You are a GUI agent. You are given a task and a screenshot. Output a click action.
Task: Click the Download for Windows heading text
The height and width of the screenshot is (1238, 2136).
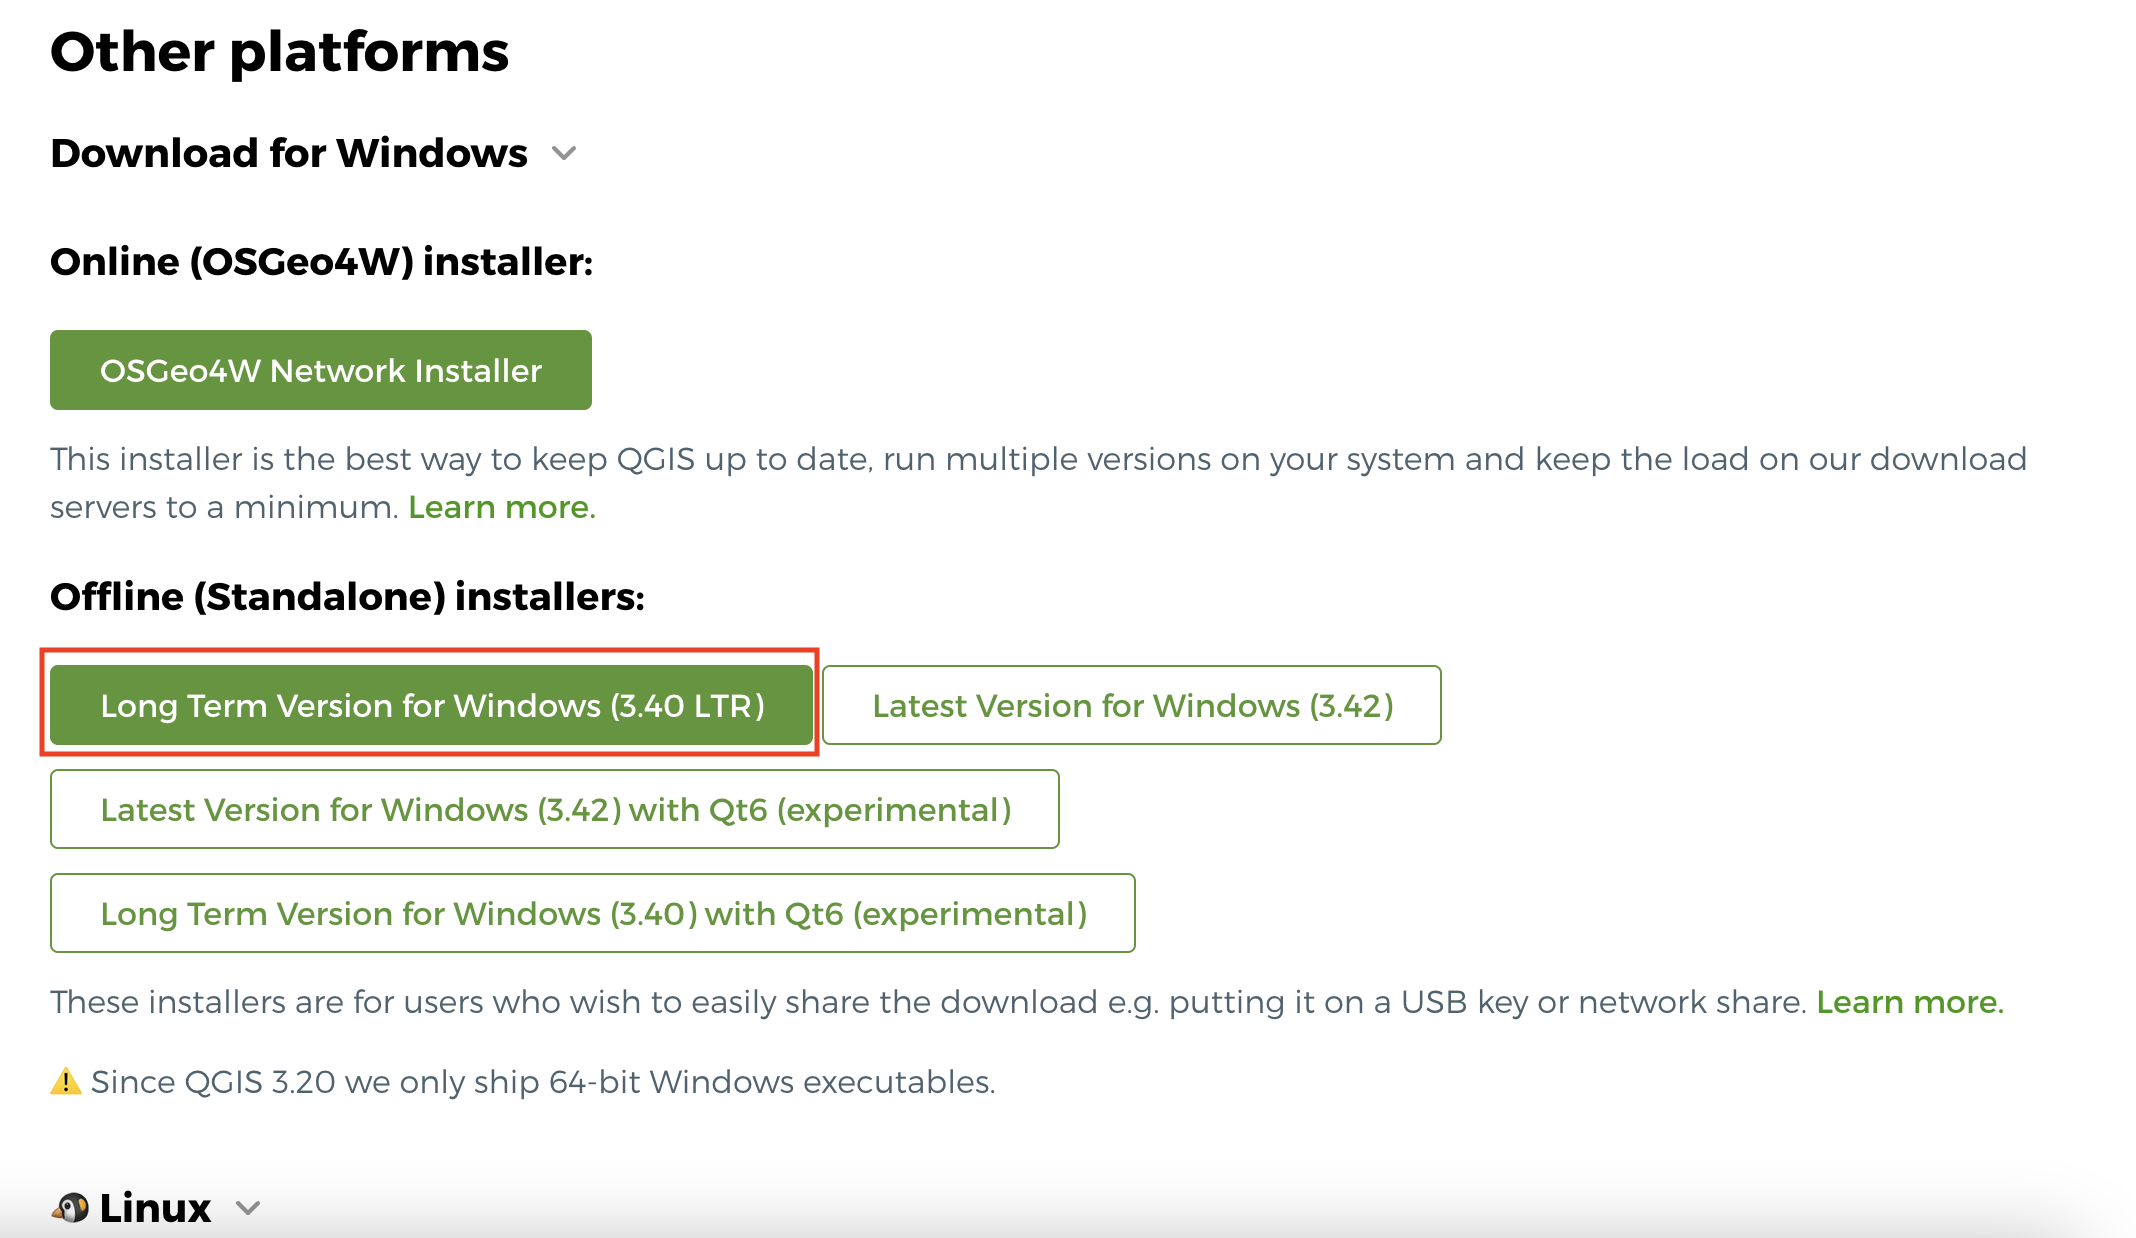(289, 154)
